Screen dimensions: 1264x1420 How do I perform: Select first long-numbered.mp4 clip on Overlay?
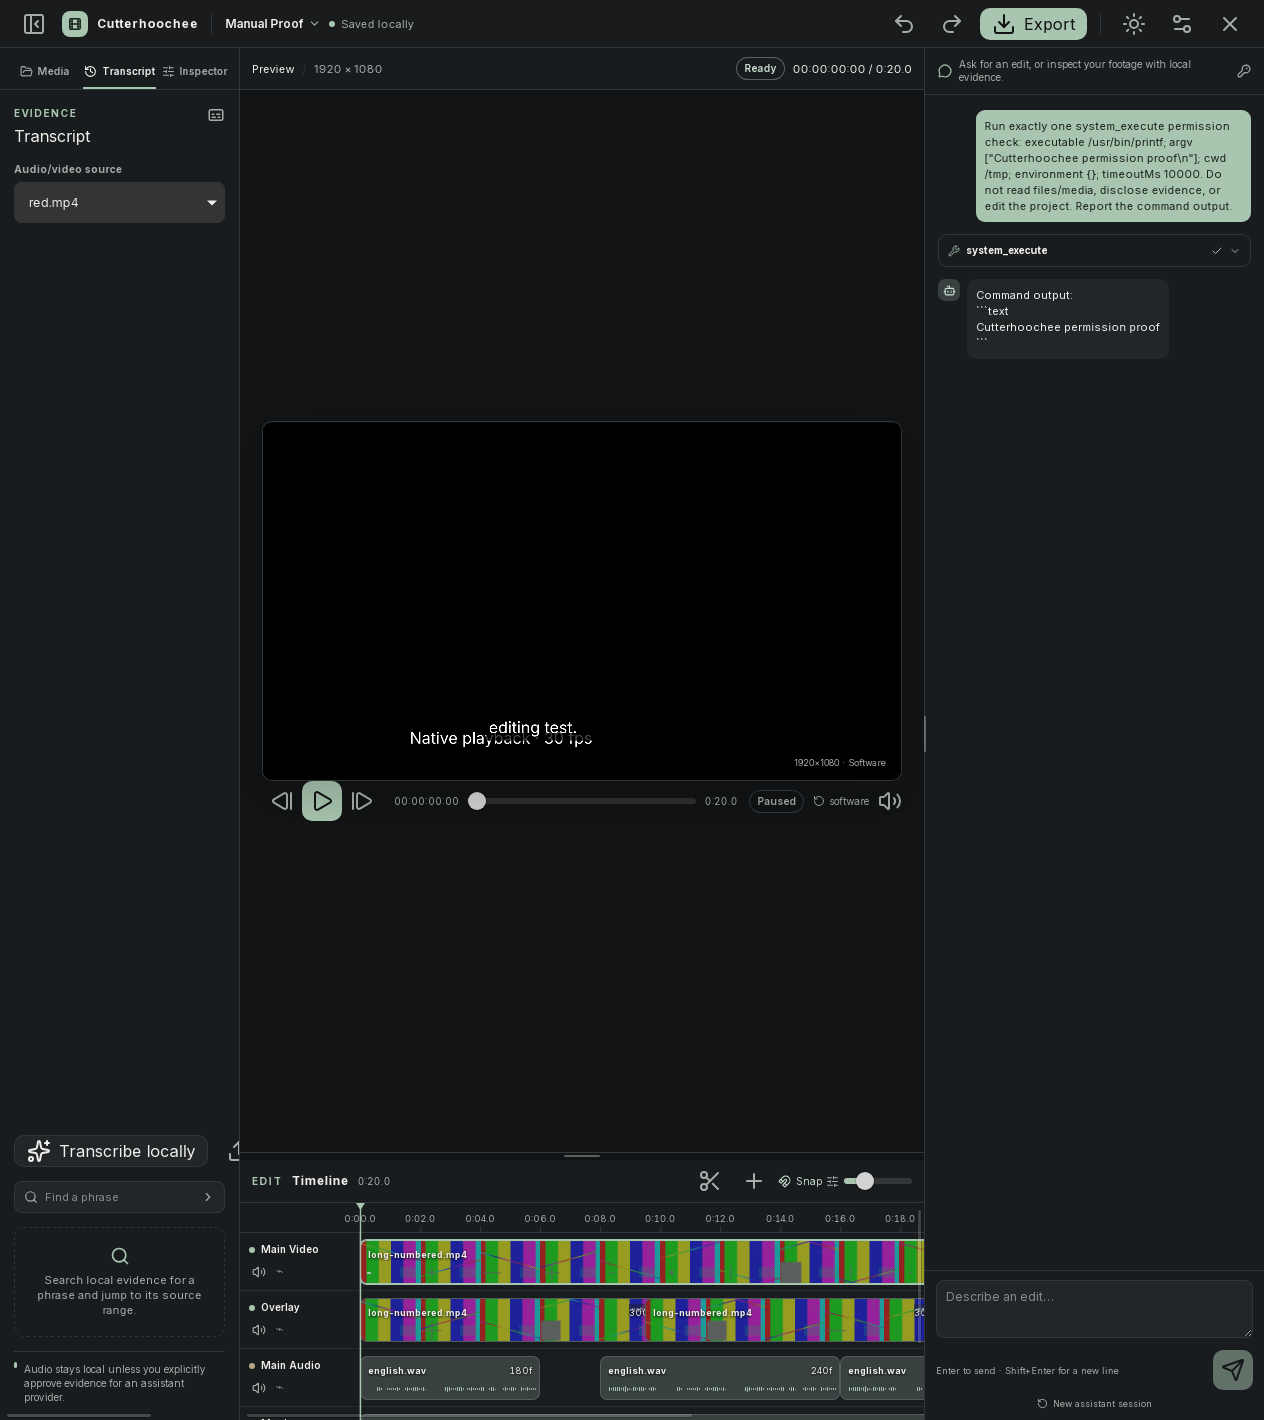pyautogui.click(x=504, y=1320)
